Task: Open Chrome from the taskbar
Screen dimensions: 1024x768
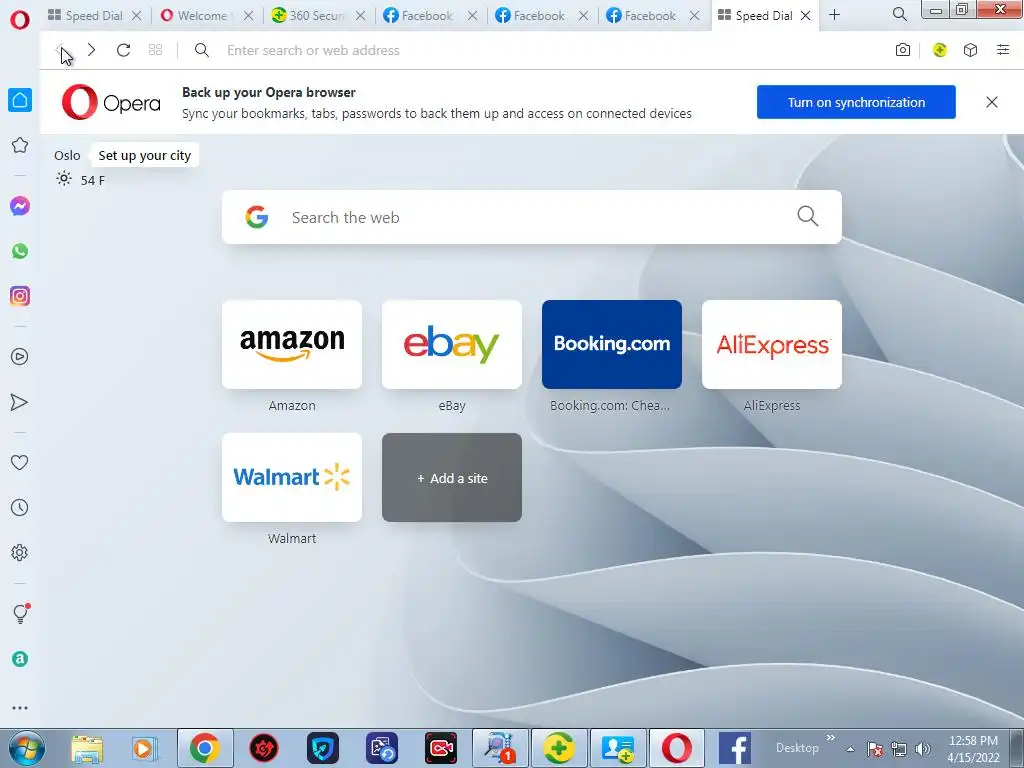Action: pos(205,748)
